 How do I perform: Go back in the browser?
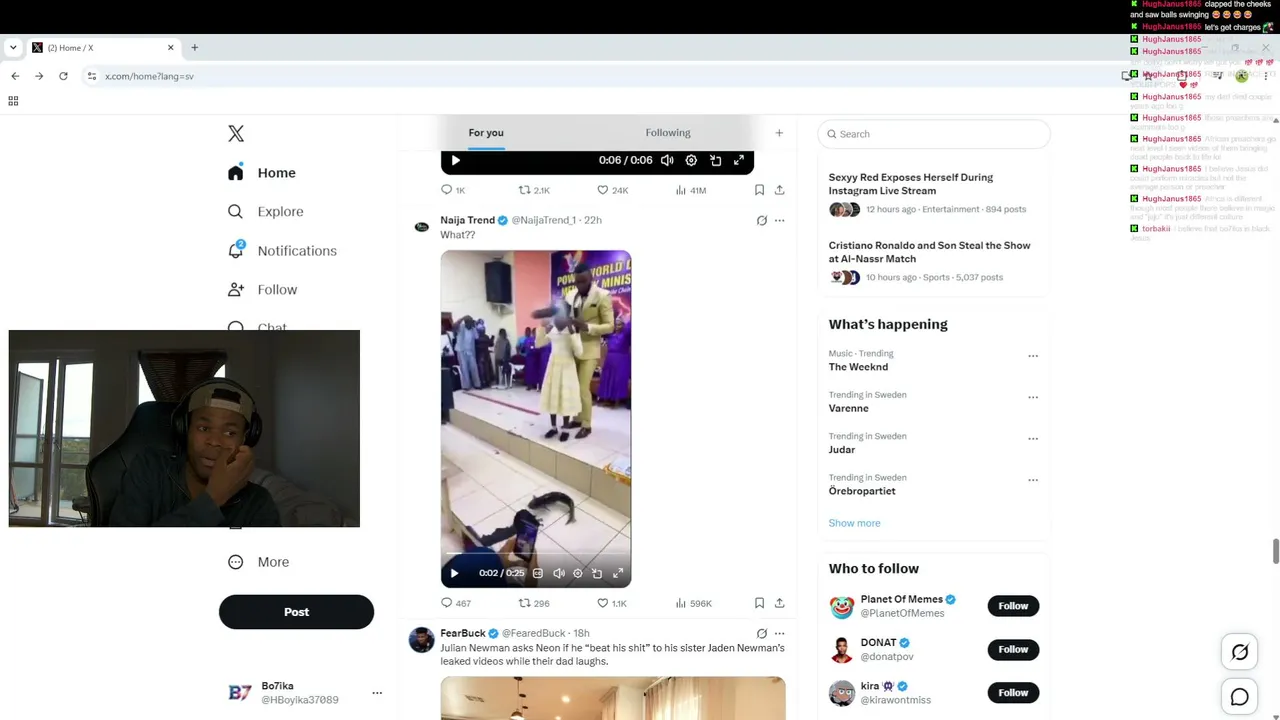tap(15, 76)
